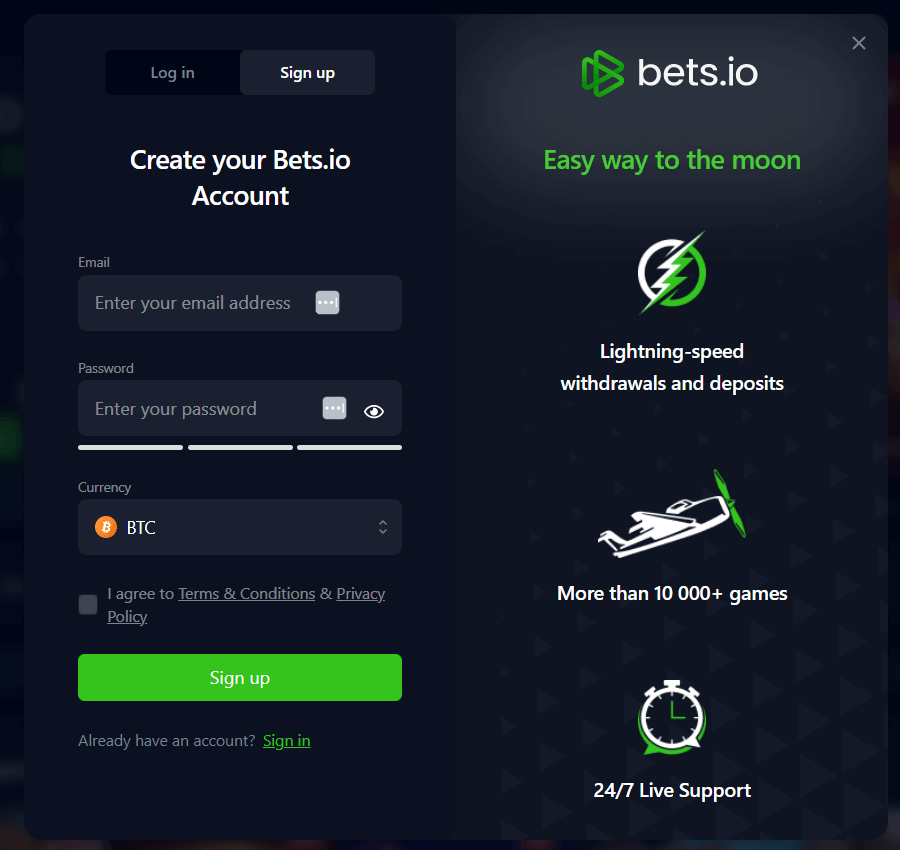
Task: Close the sign up dialog
Action: pyautogui.click(x=859, y=43)
